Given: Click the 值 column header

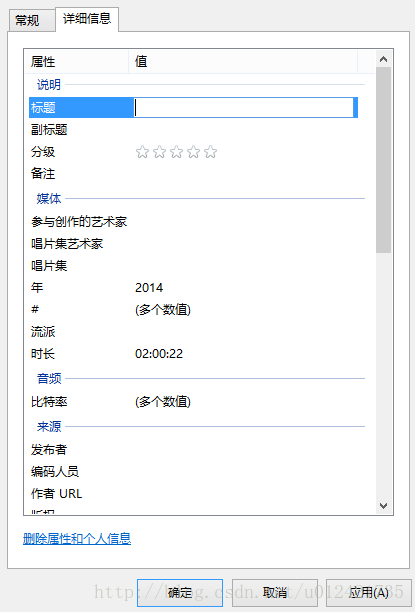Looking at the screenshot, I should coord(243,61).
